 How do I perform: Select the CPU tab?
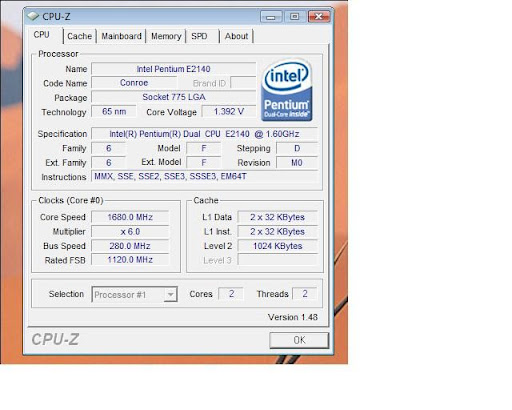[42, 35]
